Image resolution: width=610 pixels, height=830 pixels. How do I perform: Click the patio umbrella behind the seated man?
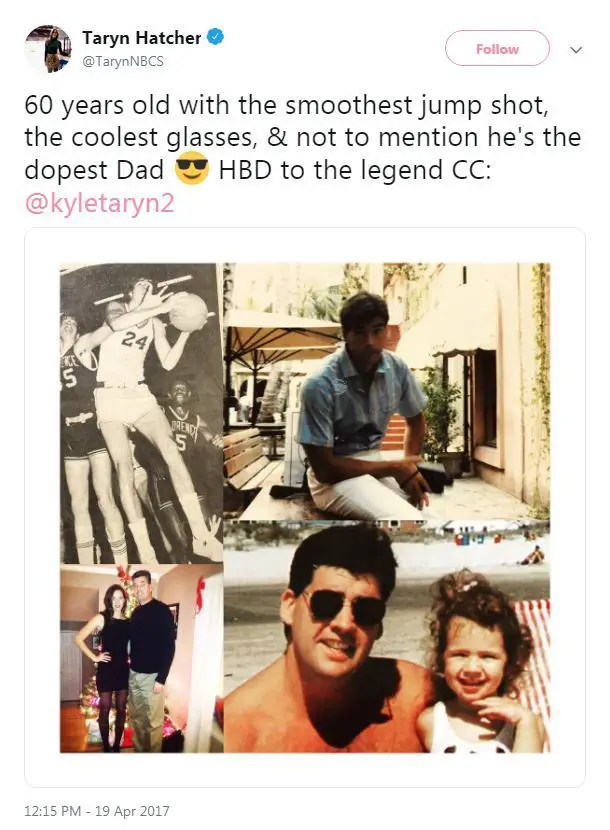(282, 330)
